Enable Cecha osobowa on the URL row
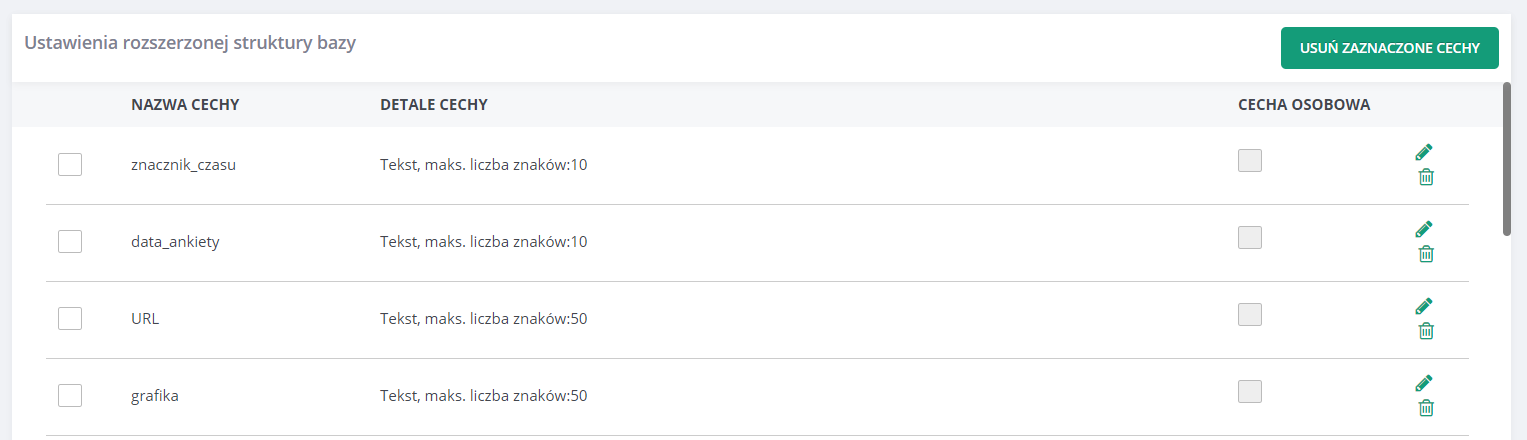 pyautogui.click(x=1250, y=315)
